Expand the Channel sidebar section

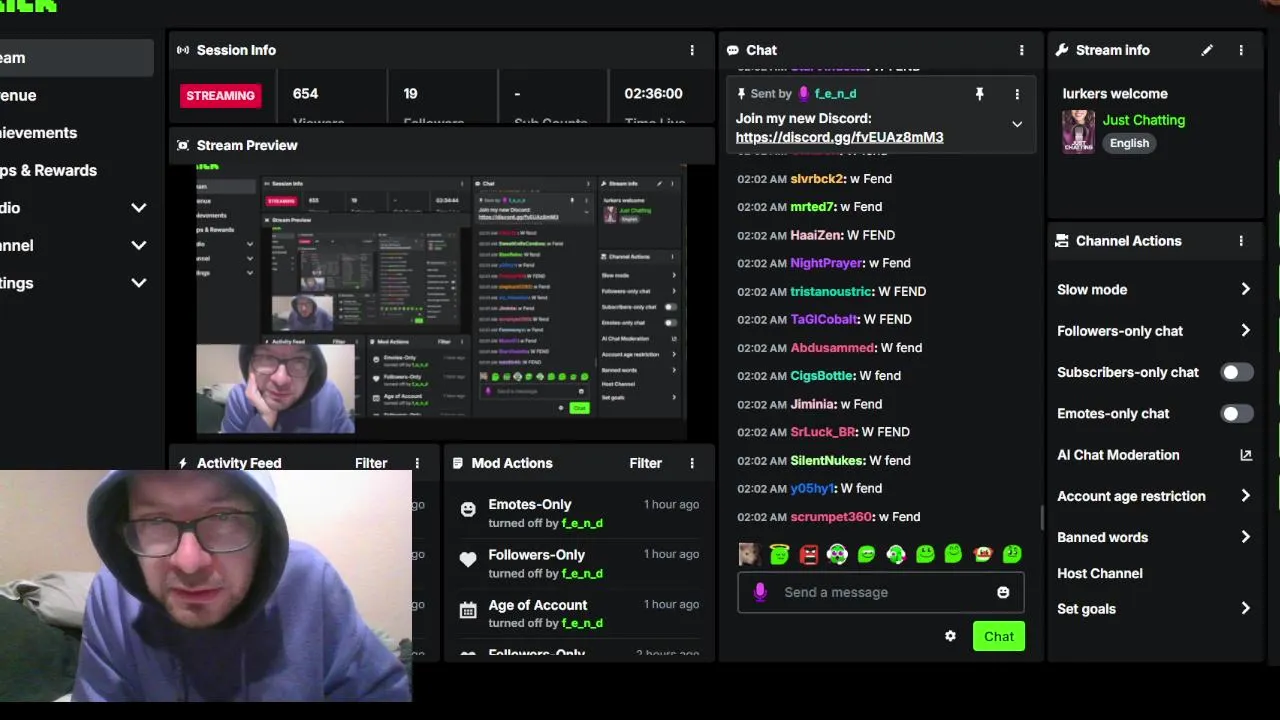[x=139, y=245]
